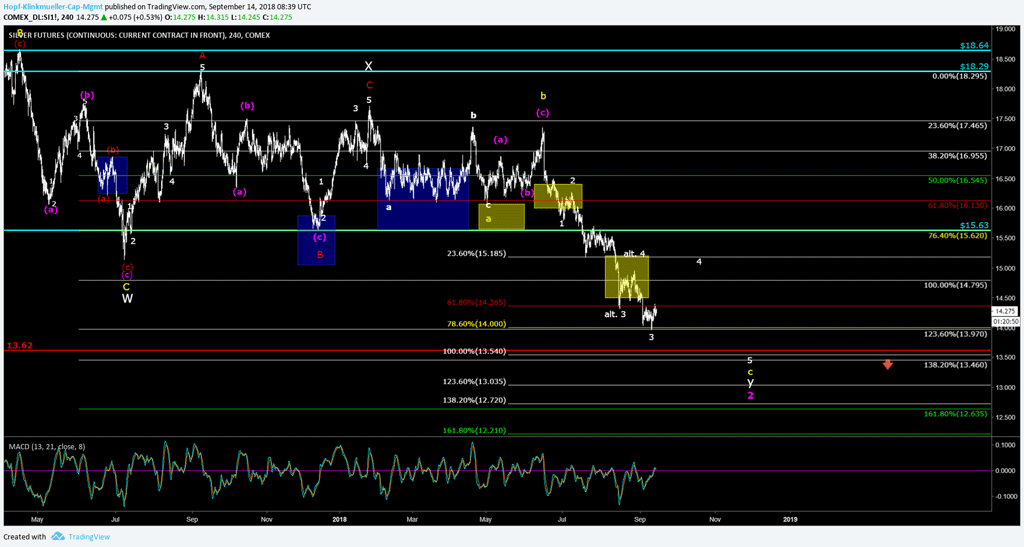Click the red 13.62 level label
1024x547 pixels.
[20, 346]
